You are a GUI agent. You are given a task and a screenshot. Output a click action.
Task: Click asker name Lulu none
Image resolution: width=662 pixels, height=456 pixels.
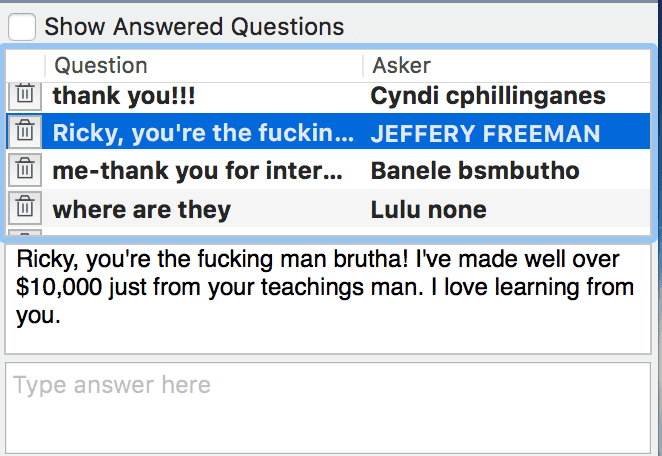tap(428, 210)
